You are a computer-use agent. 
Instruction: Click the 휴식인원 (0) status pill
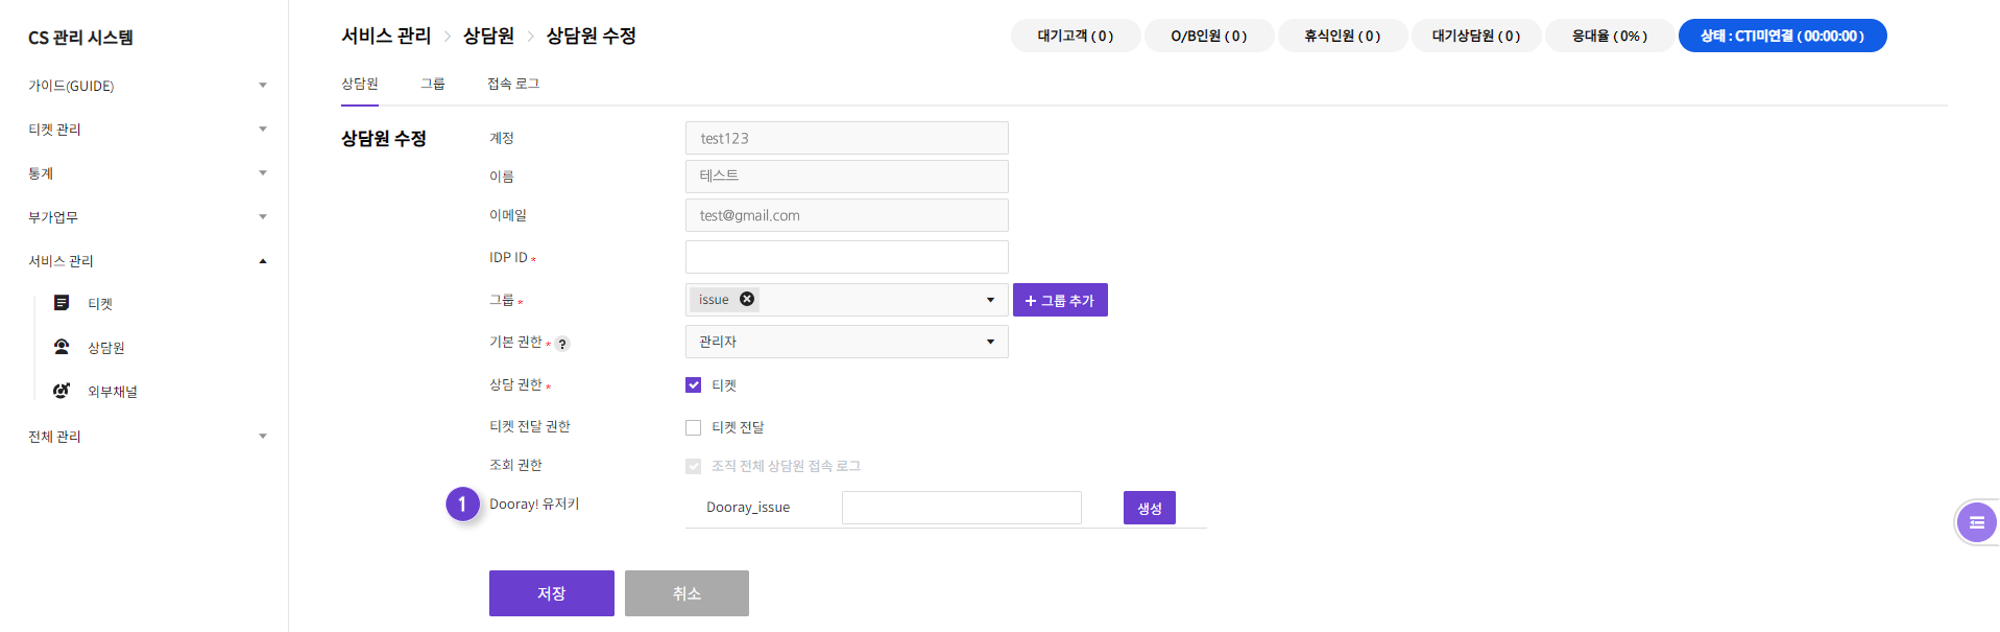point(1343,36)
